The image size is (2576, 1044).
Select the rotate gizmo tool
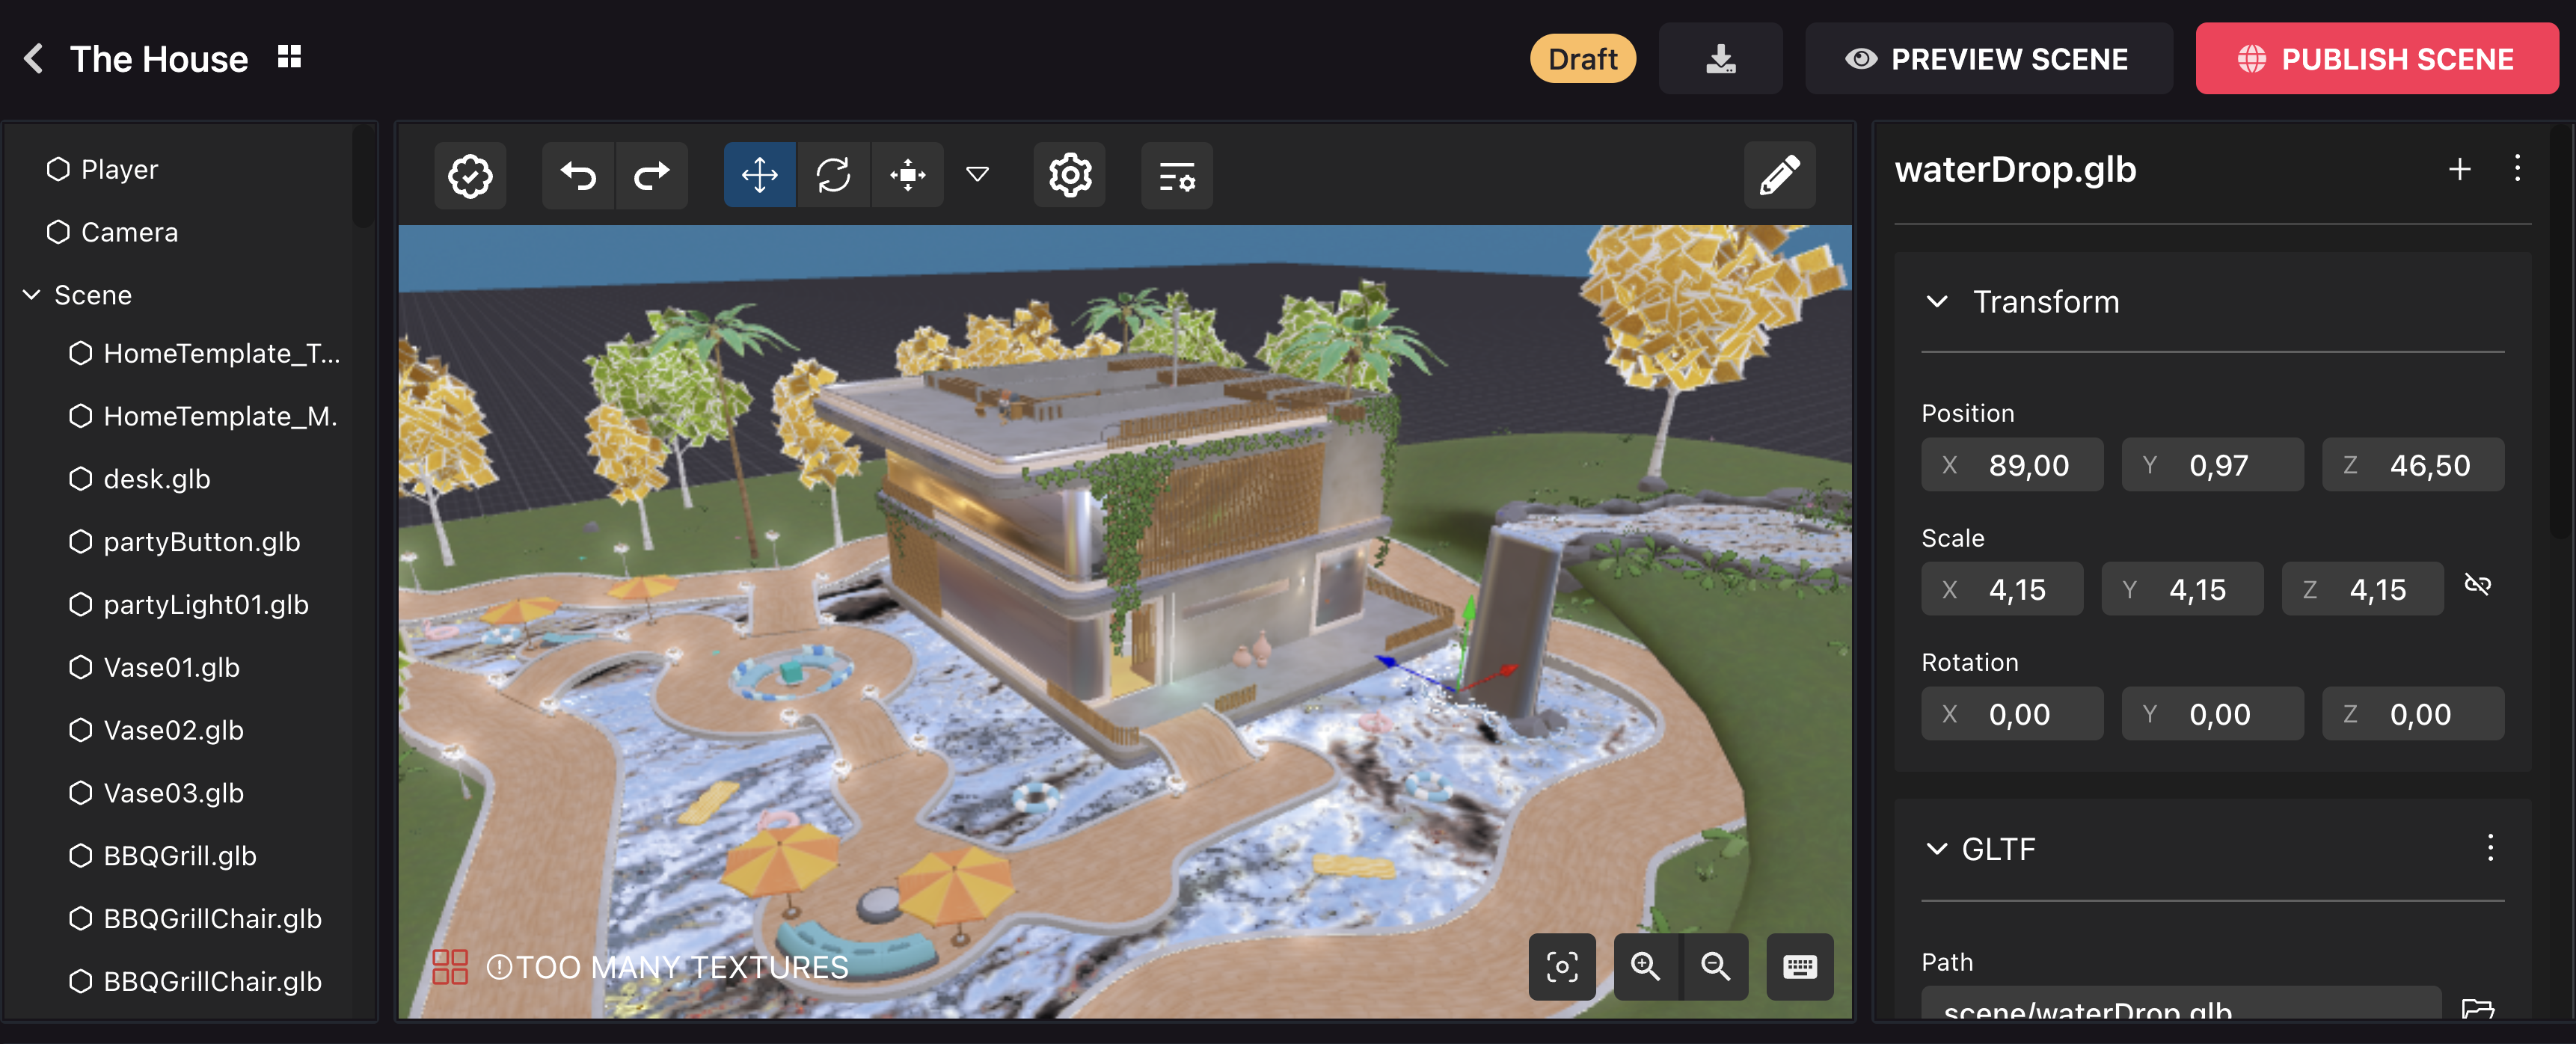(833, 176)
